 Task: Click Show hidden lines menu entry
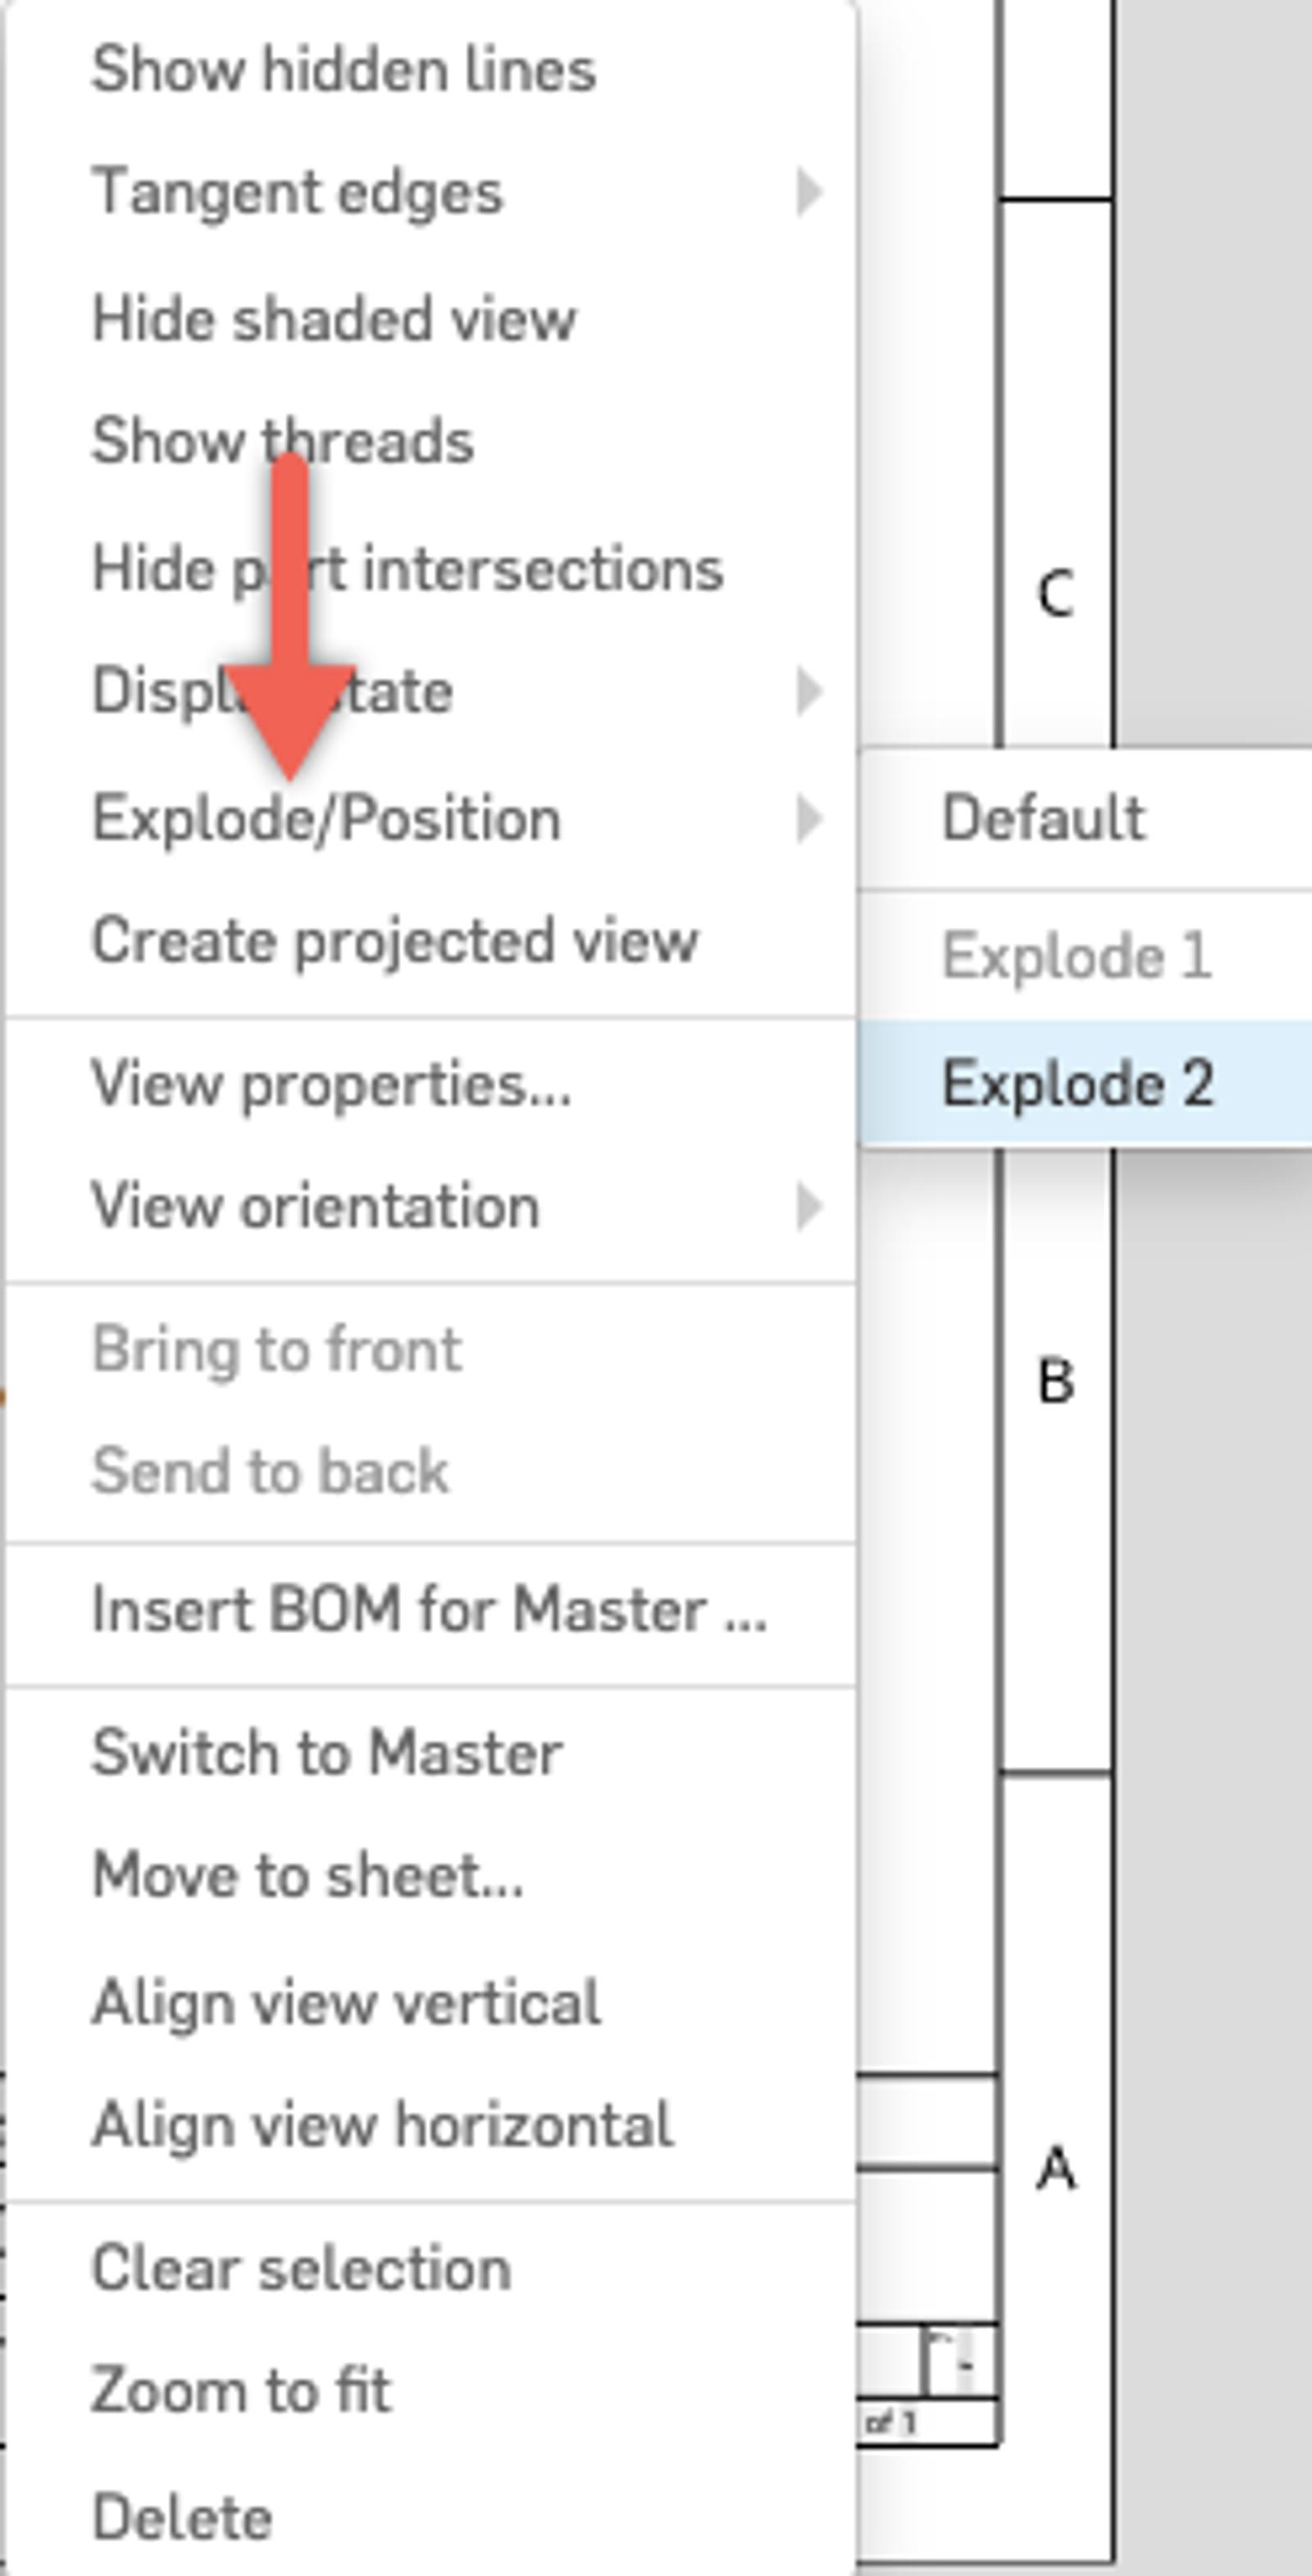point(343,70)
